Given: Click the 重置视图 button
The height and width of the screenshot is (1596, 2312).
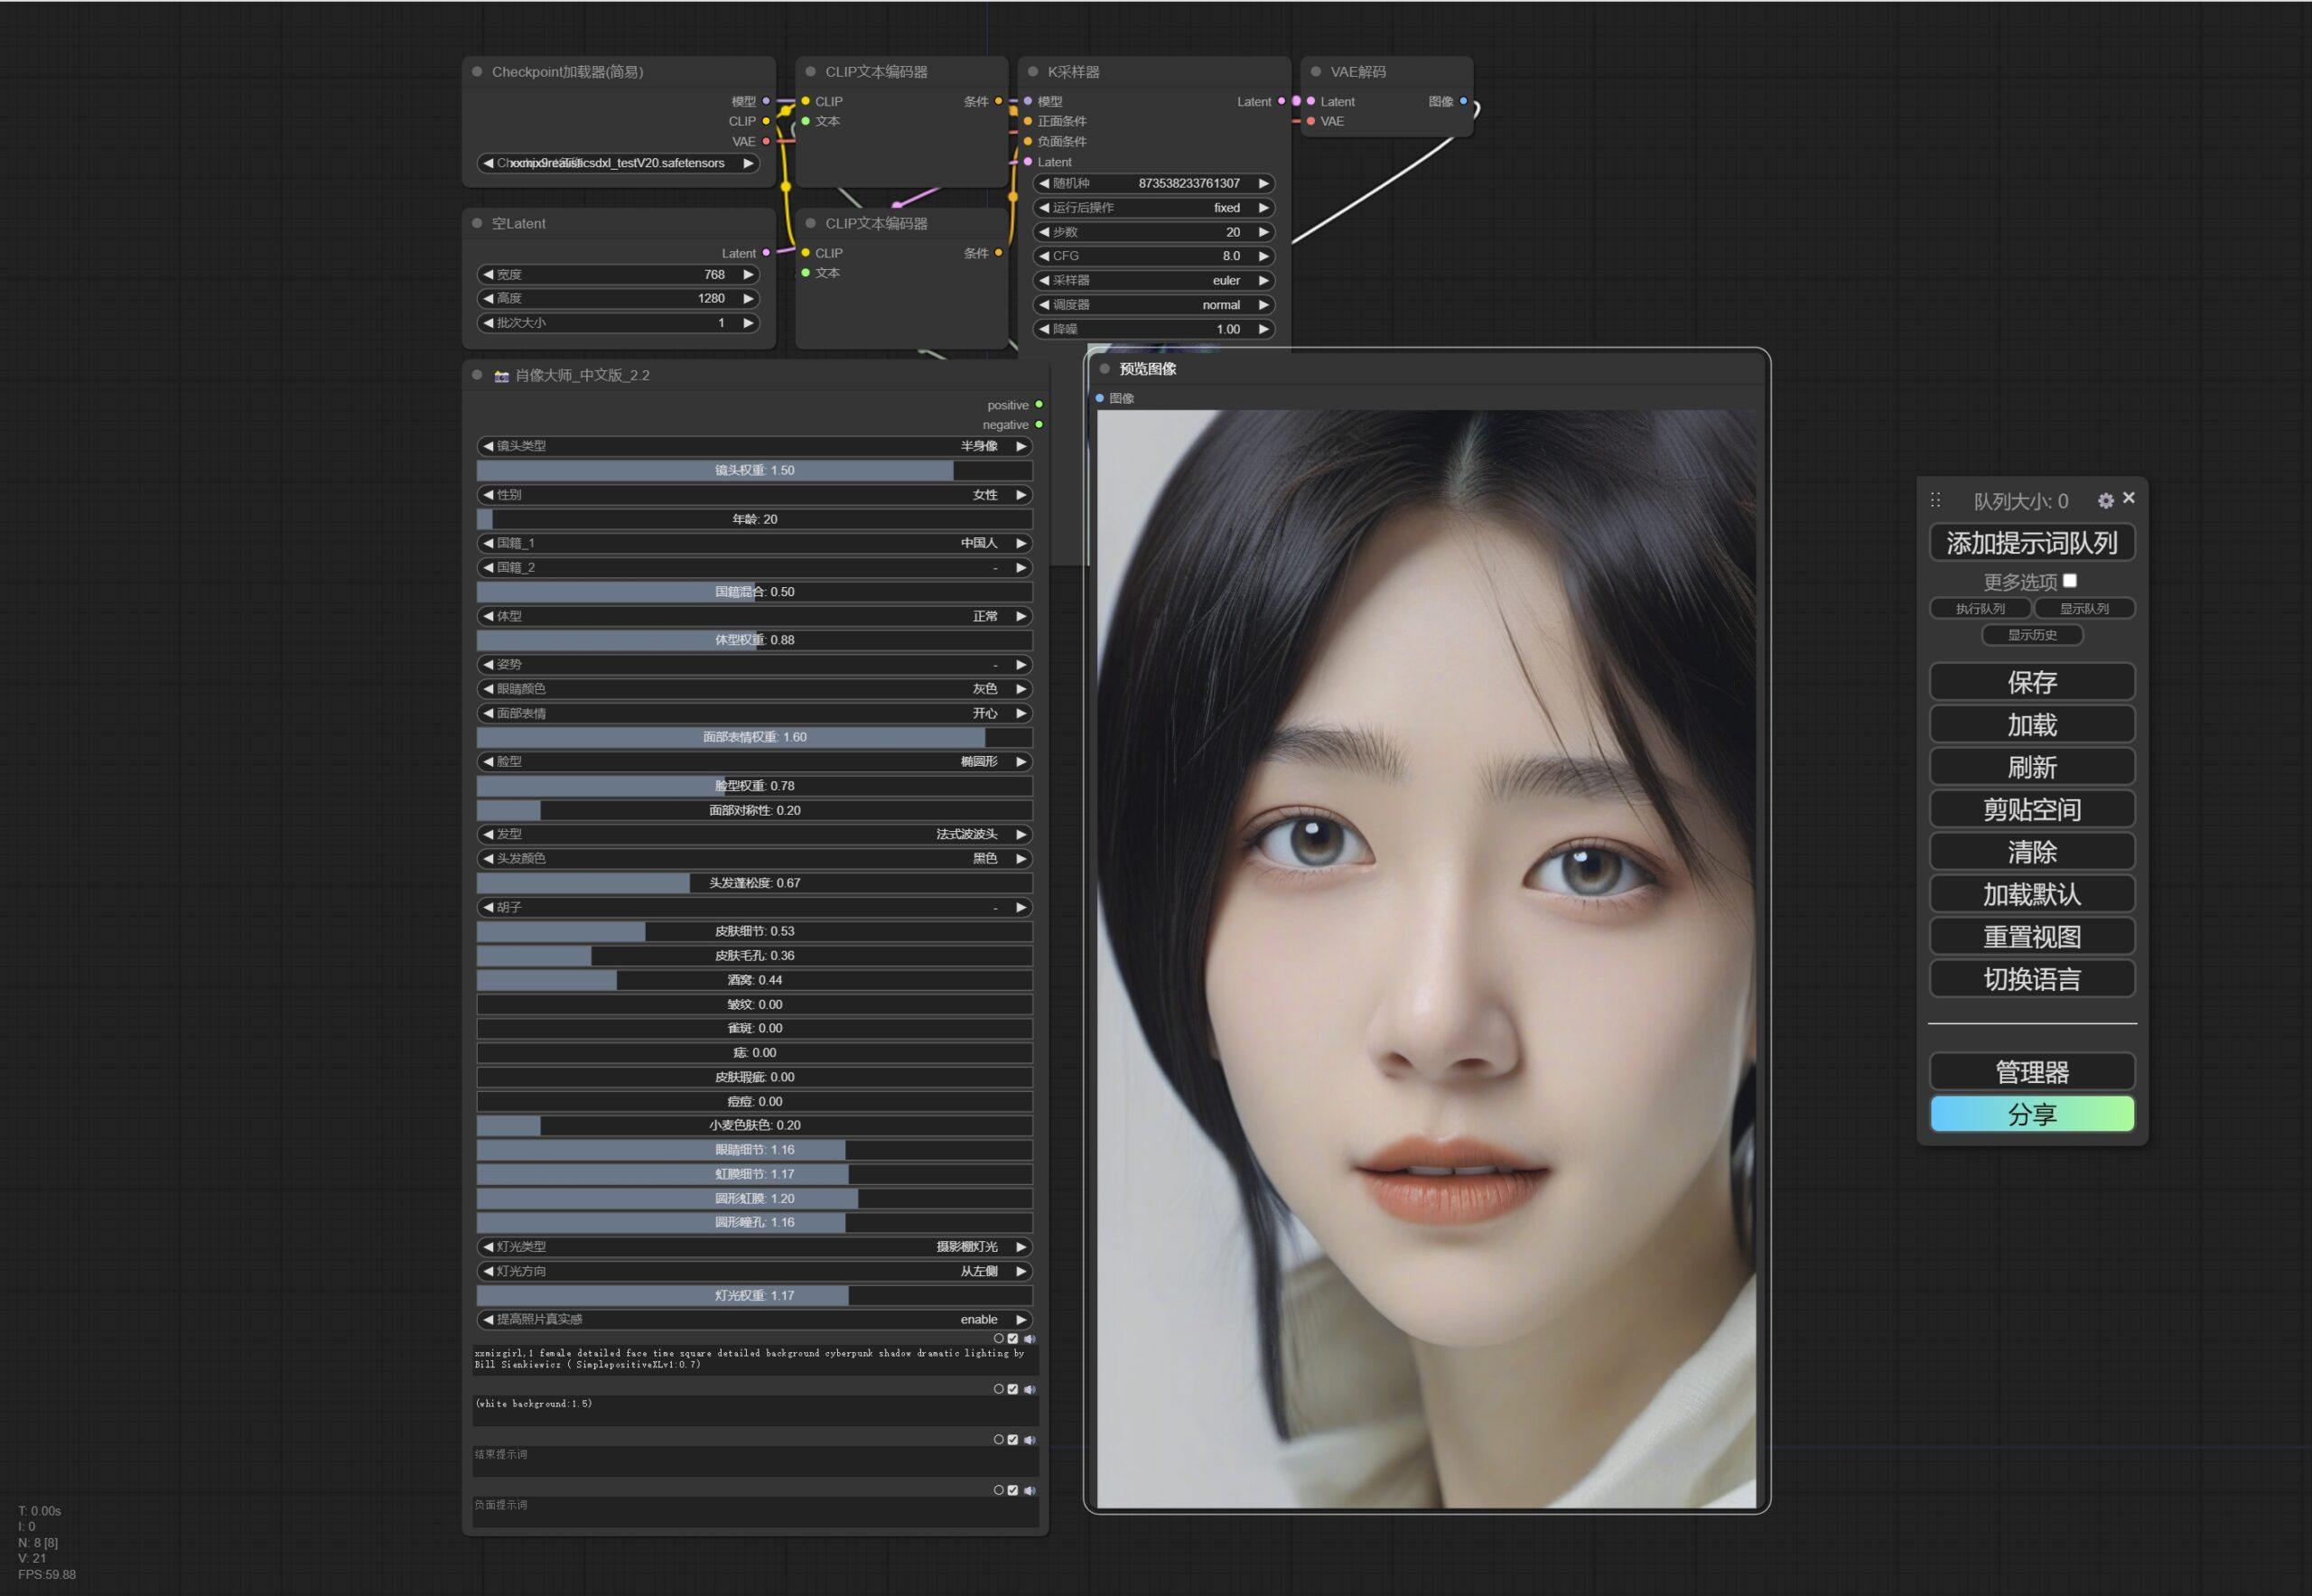Looking at the screenshot, I should point(2032,937).
